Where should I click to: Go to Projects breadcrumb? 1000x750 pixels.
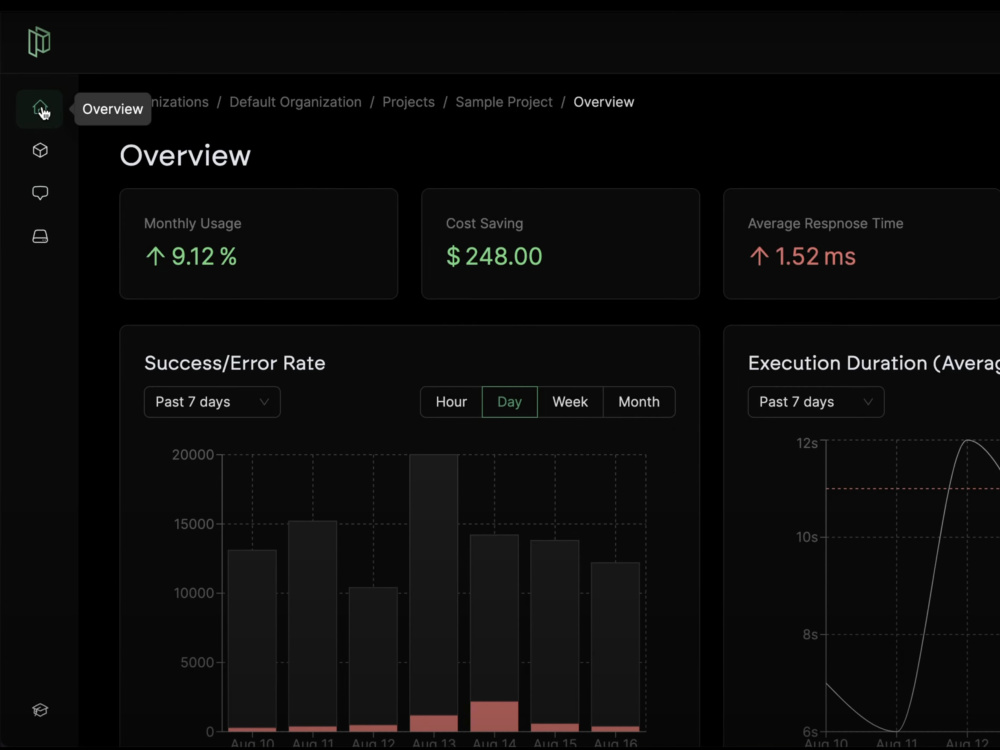coord(408,102)
